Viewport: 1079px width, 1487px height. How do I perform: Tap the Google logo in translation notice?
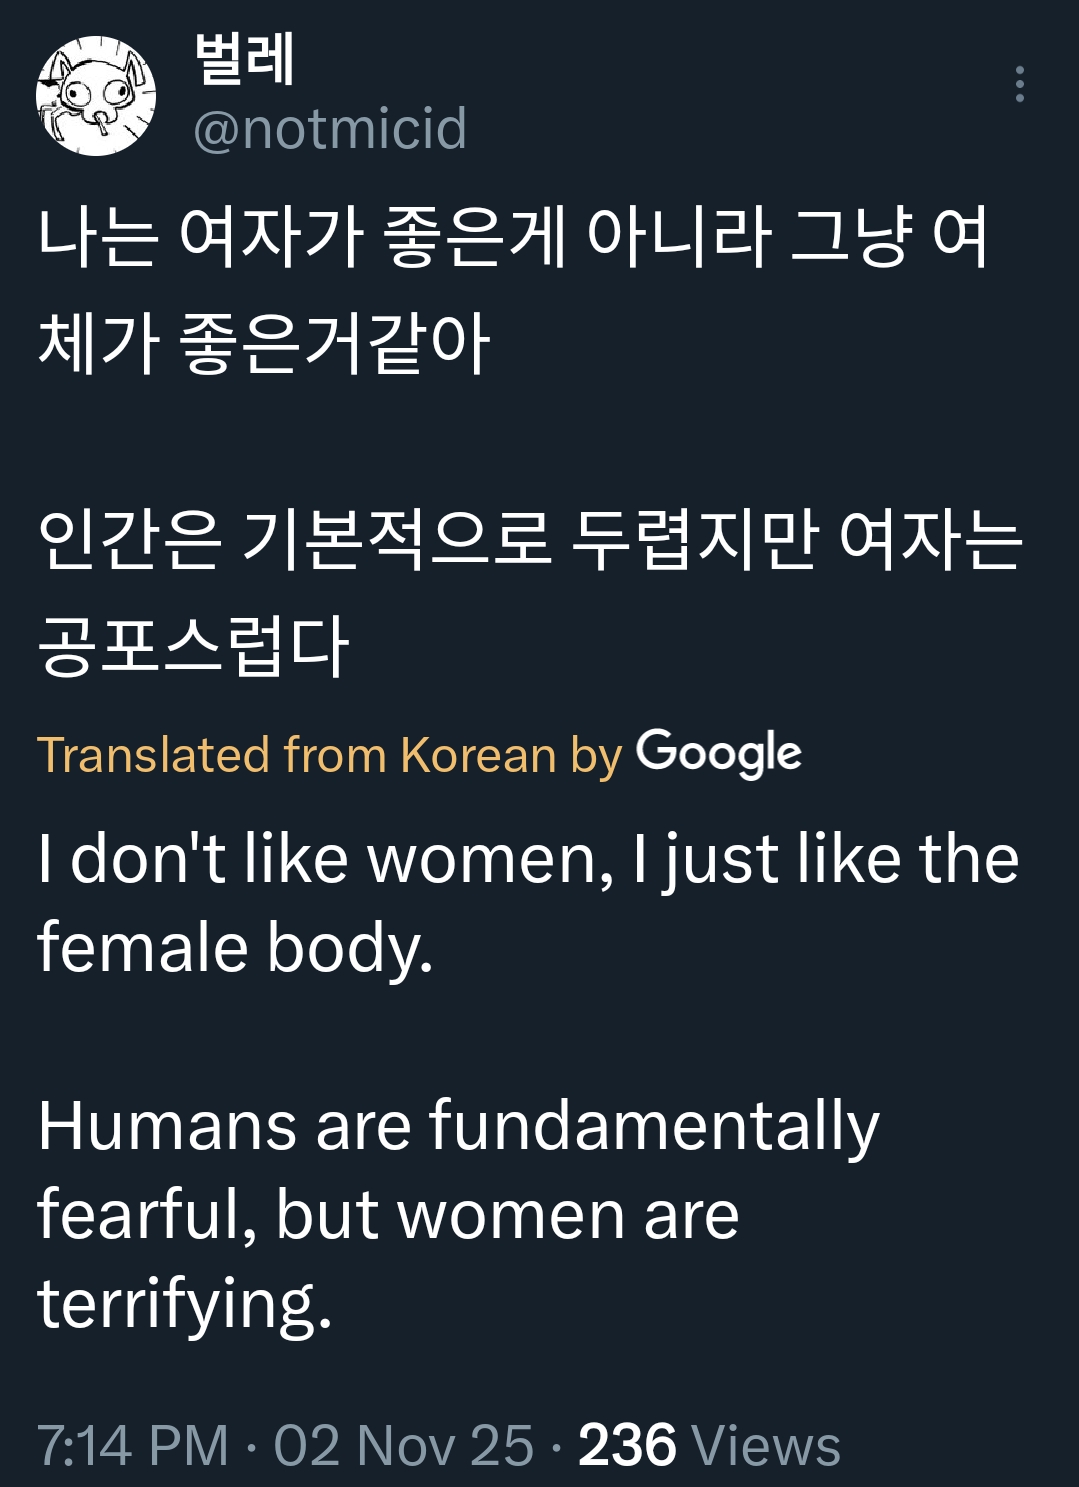click(719, 753)
